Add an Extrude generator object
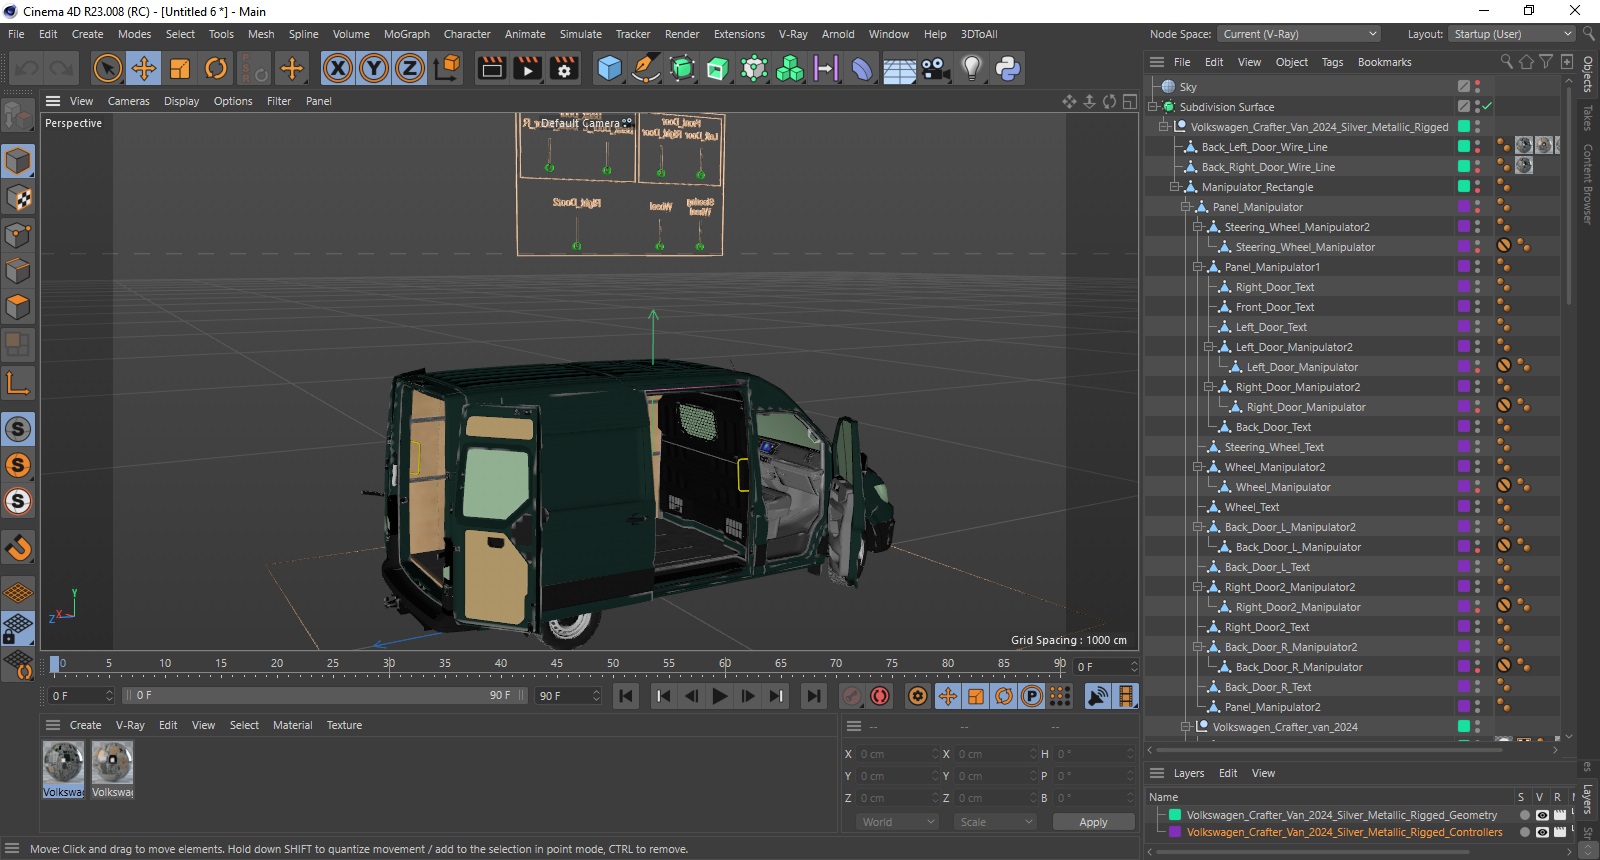The height and width of the screenshot is (860, 1600). tap(718, 68)
